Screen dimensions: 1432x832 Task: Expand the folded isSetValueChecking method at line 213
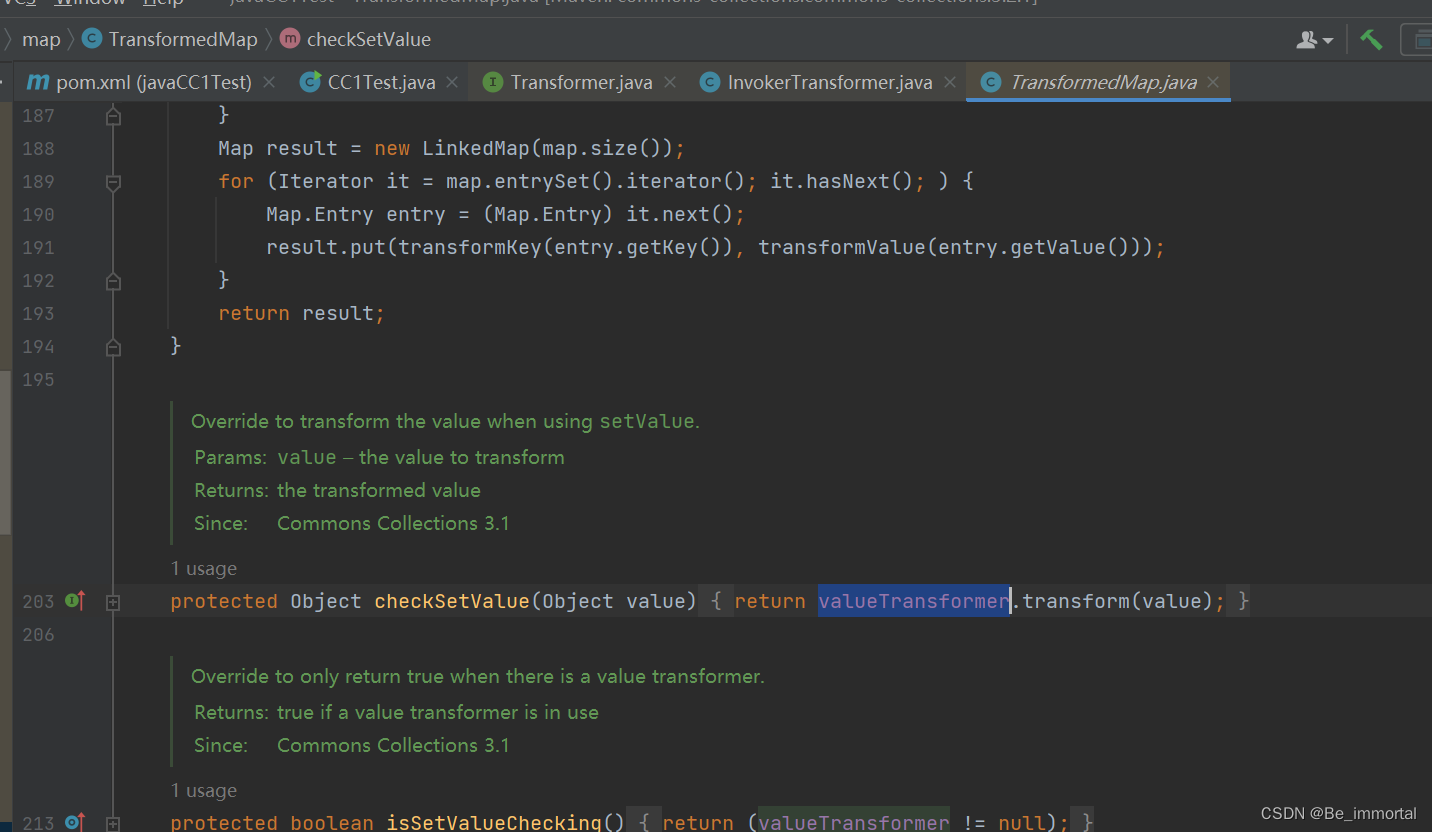113,824
